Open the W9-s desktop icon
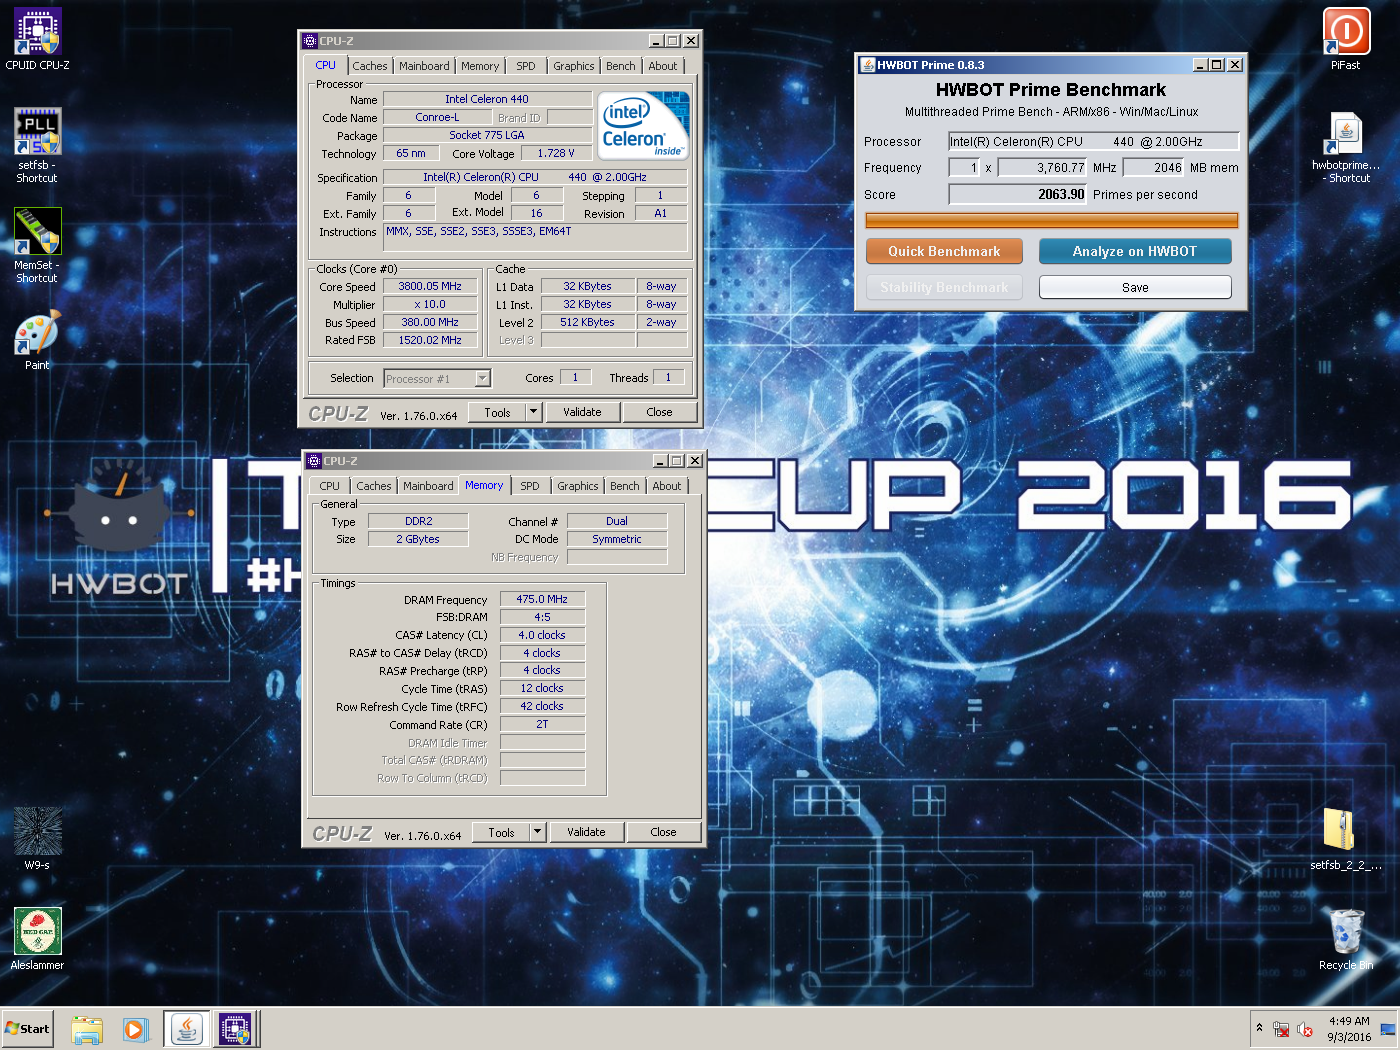 point(38,838)
